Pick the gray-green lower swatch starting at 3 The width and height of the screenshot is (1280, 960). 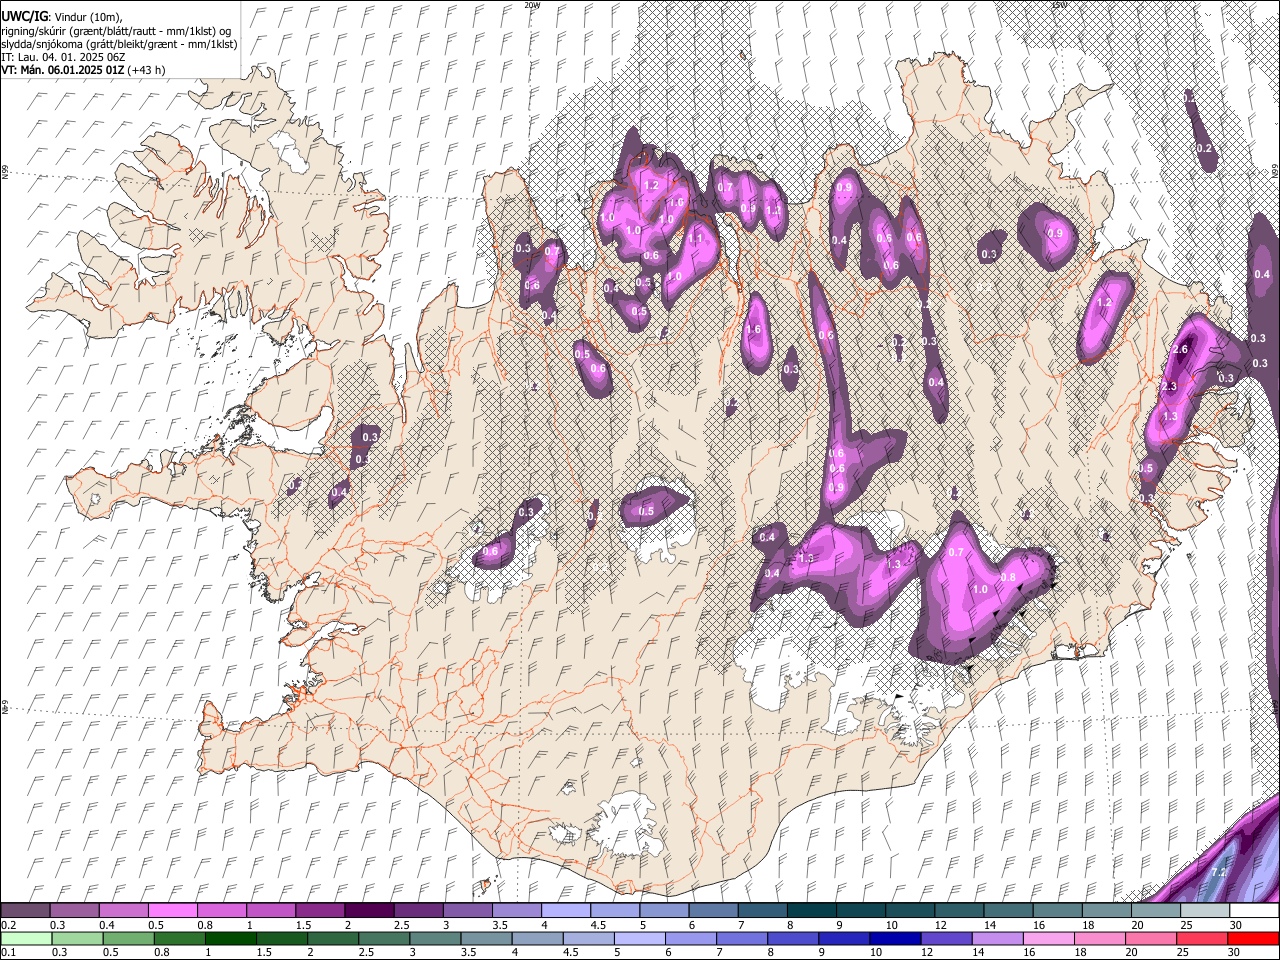point(434,938)
